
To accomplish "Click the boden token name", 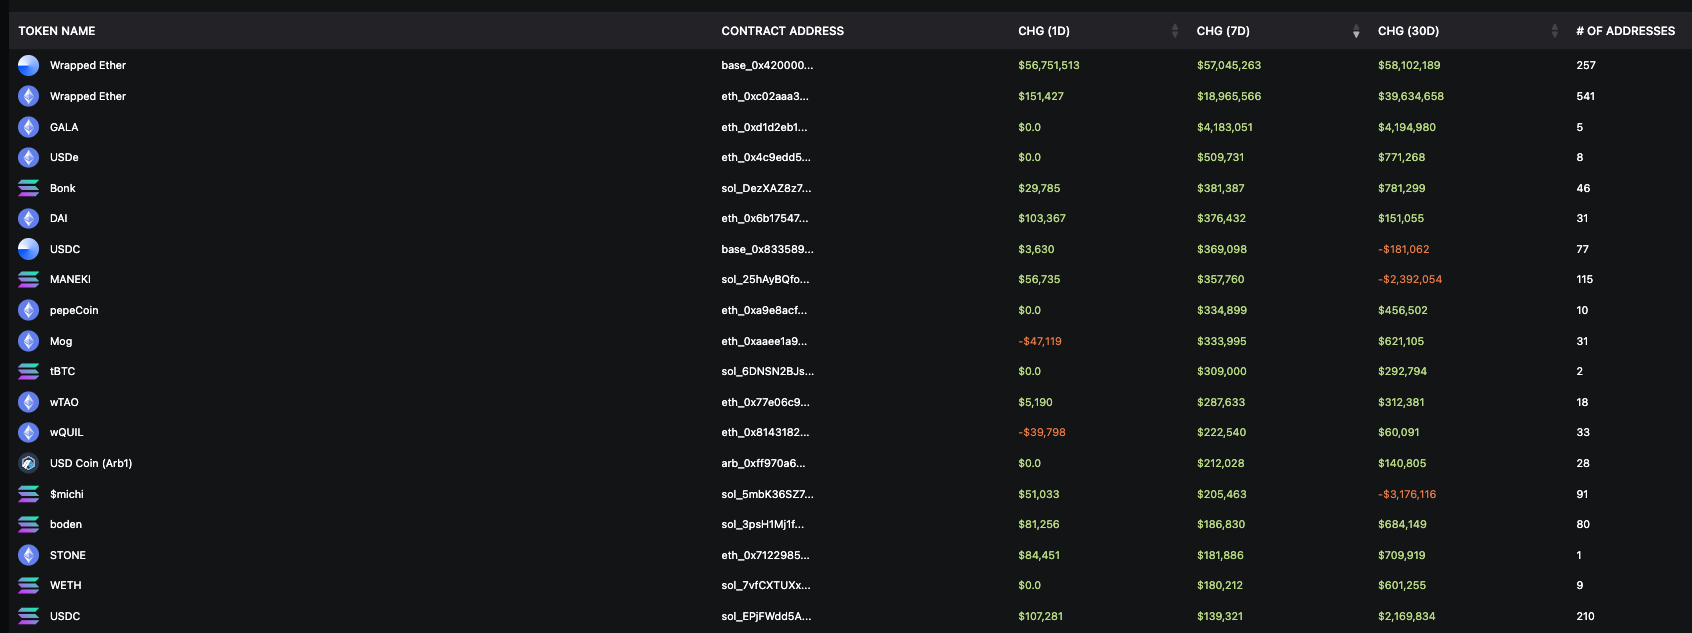I will 66,524.
